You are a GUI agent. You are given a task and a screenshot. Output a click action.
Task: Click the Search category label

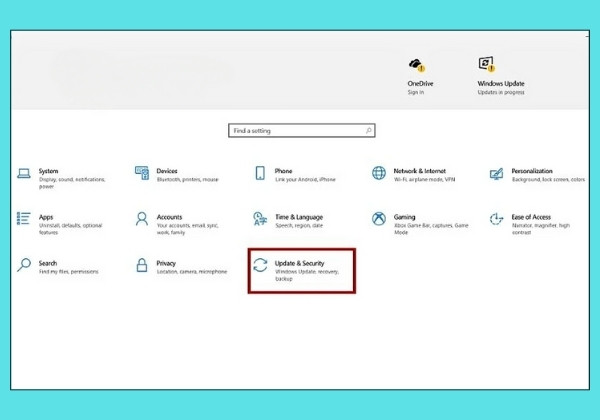(48, 263)
